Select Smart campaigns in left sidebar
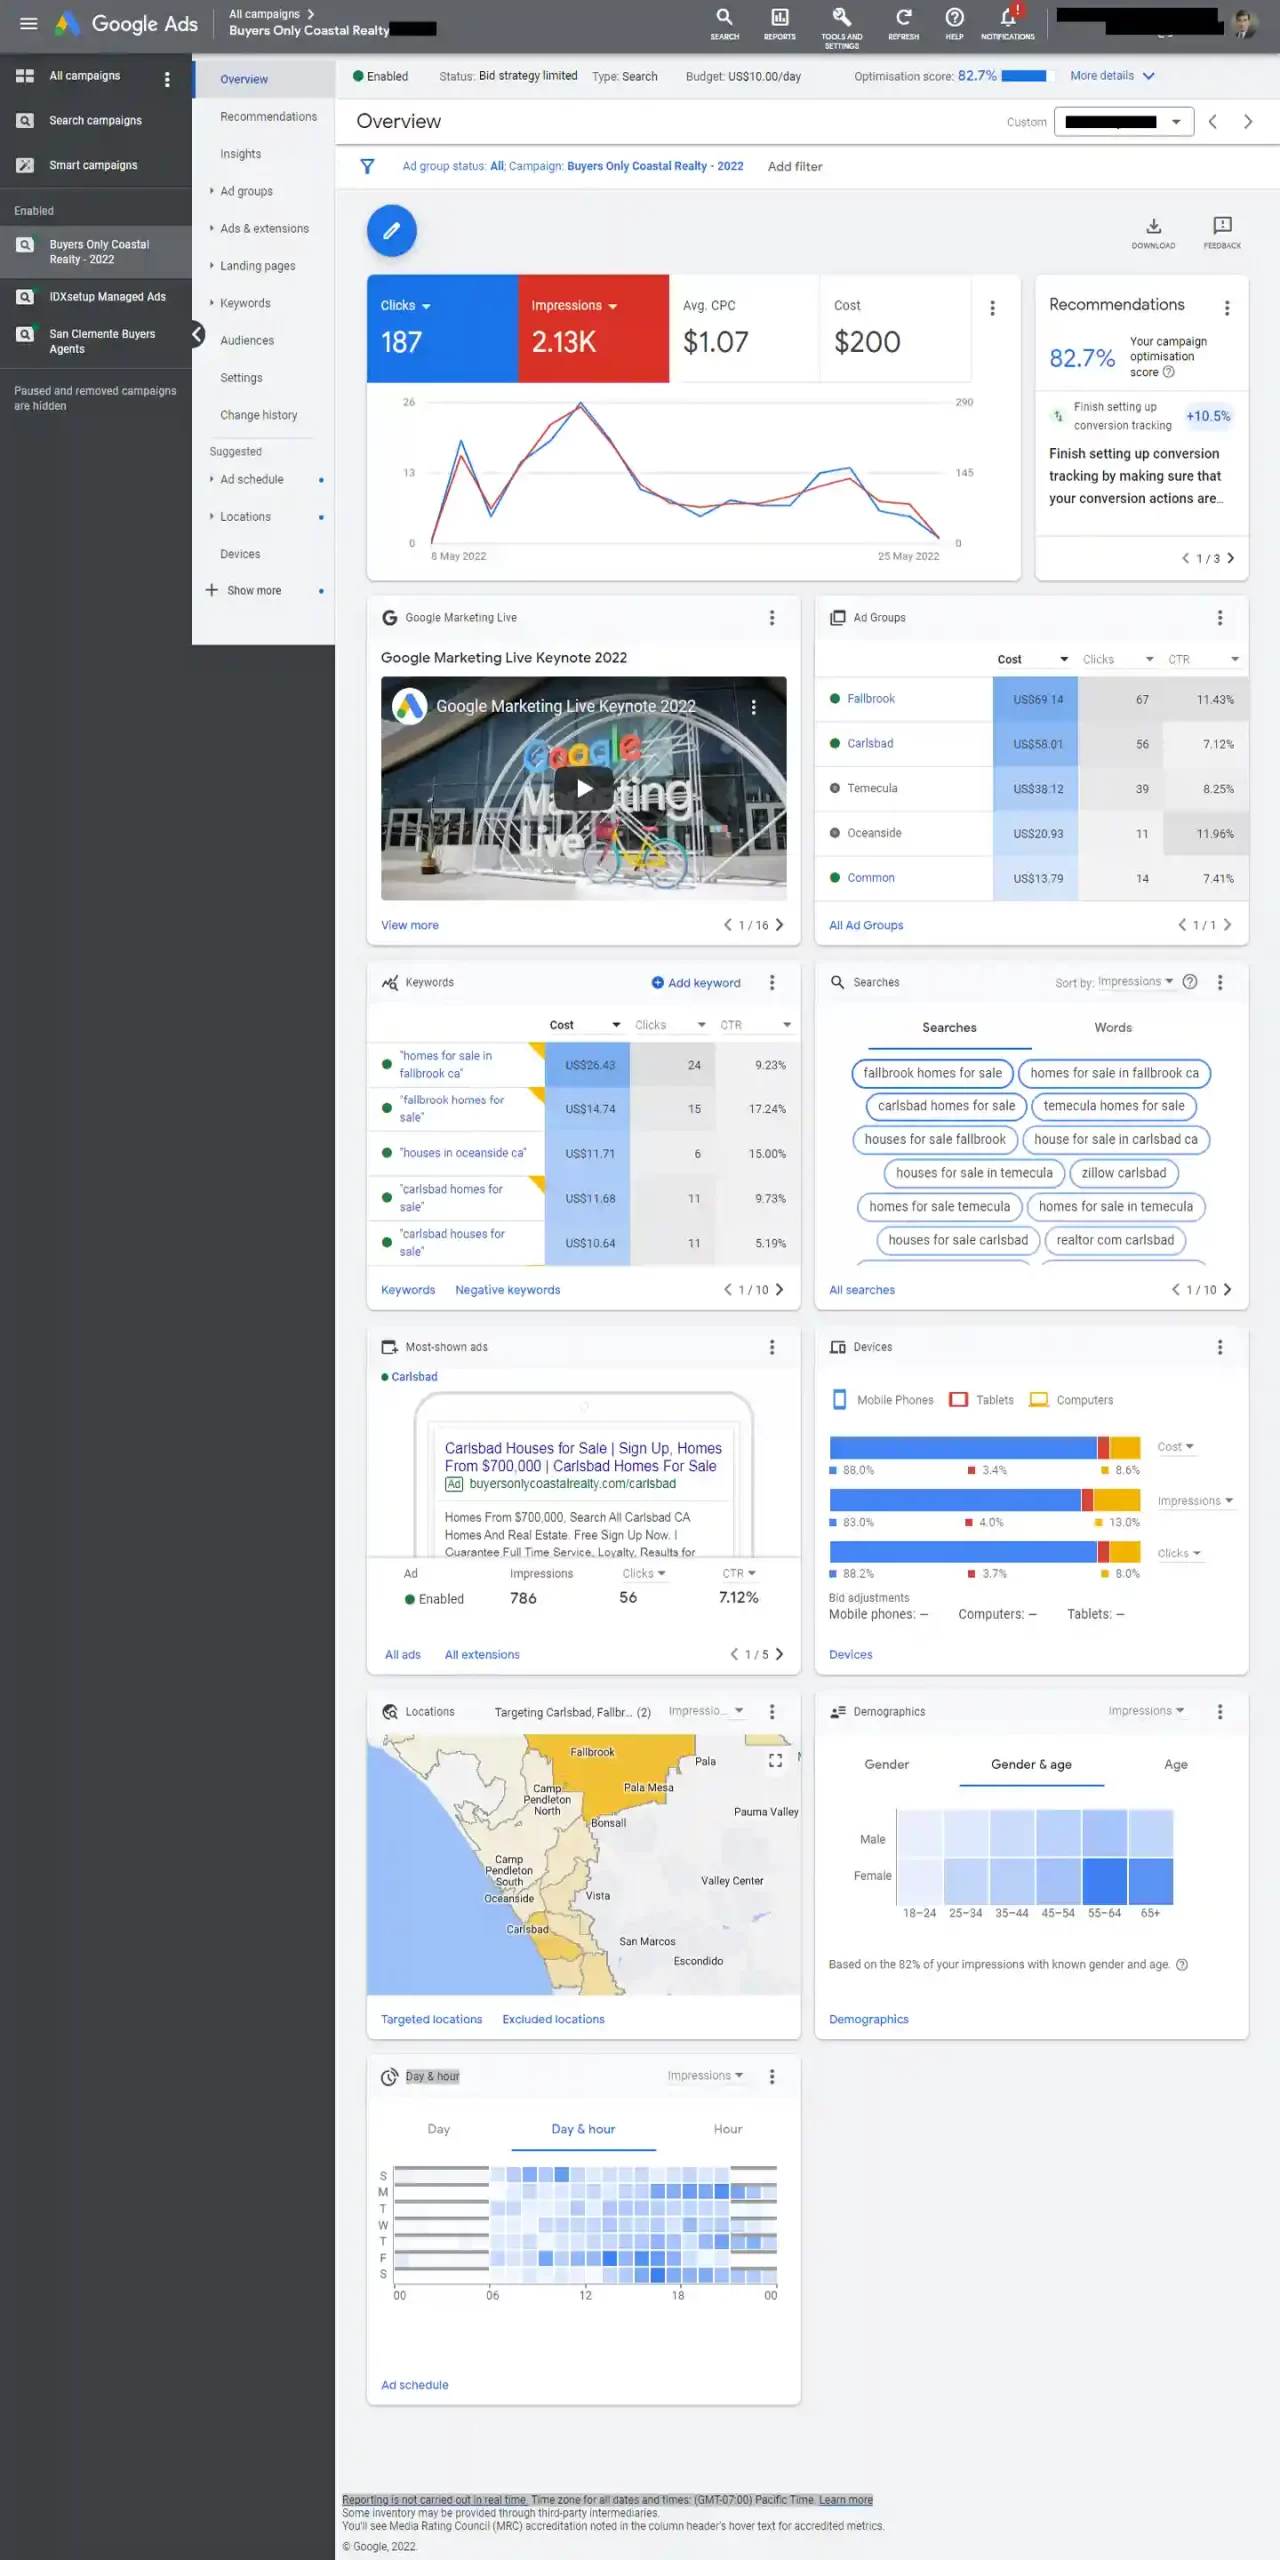This screenshot has width=1280, height=2560. (93, 166)
